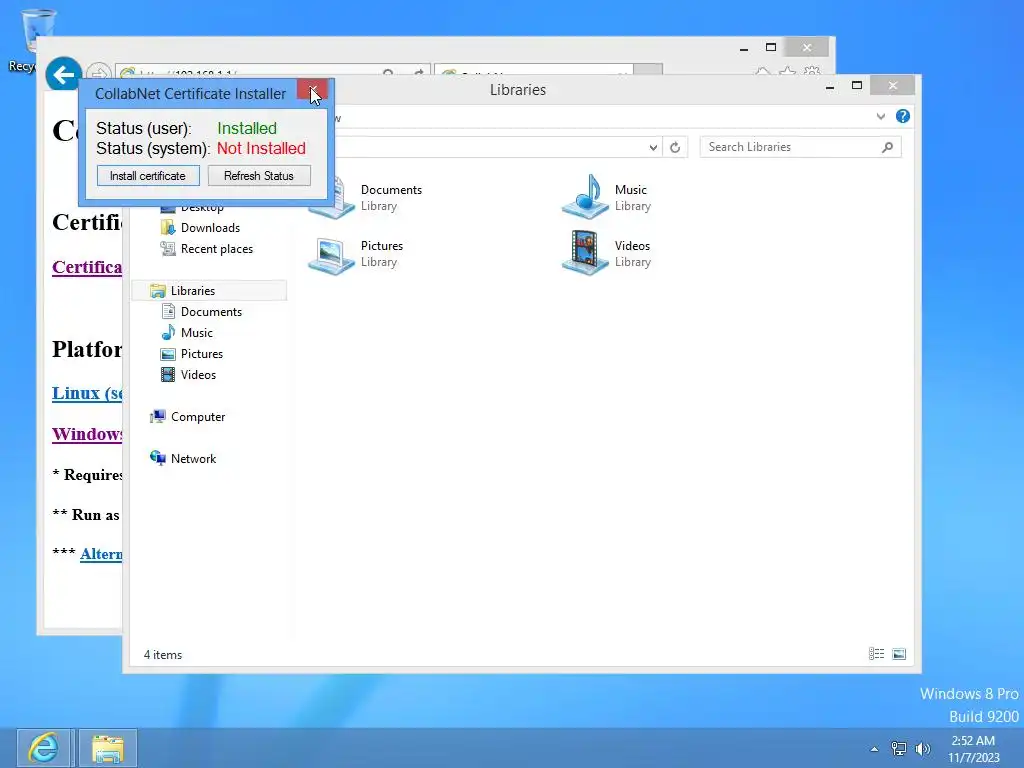Screen dimensions: 1024x768
Task: Click the volume speaker tray icon
Action: click(923, 748)
